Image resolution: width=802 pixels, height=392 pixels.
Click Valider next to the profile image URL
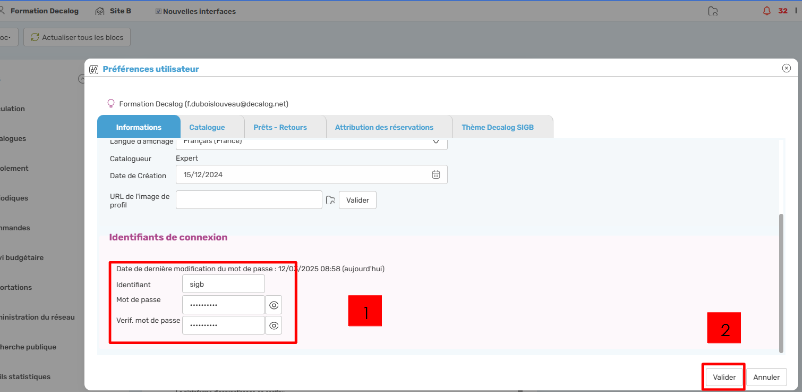358,200
